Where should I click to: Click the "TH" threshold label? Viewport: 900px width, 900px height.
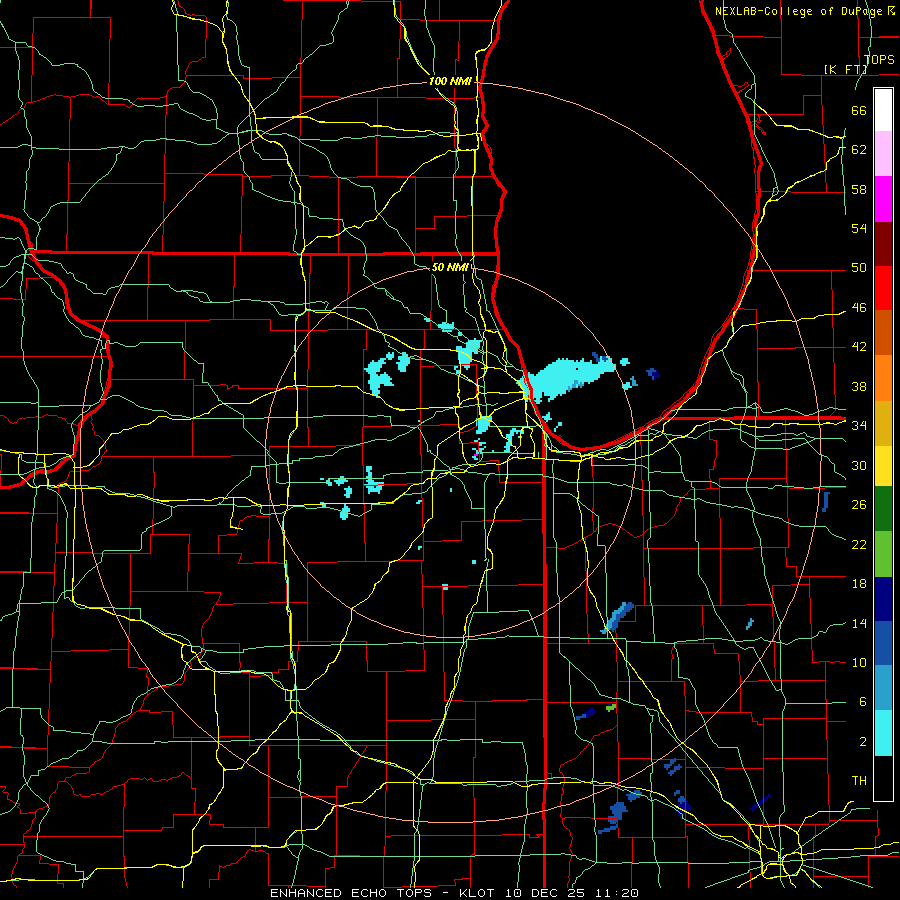click(859, 781)
